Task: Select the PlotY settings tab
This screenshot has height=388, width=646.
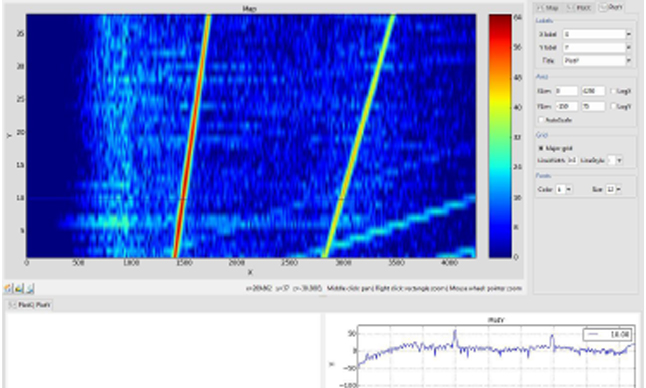Action: pos(611,7)
